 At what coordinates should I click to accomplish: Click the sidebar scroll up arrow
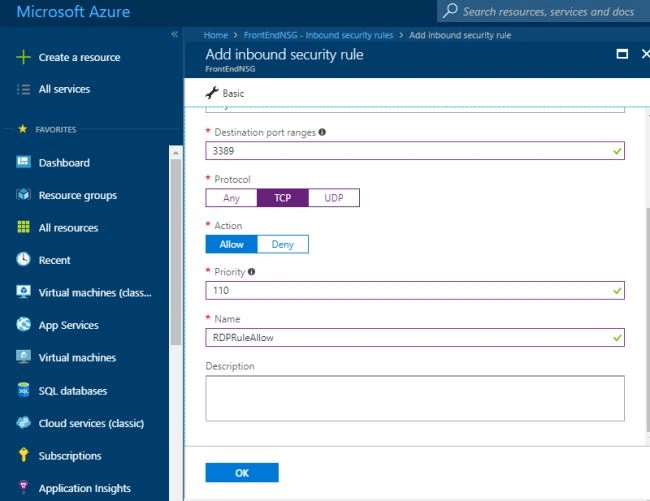coord(175,152)
